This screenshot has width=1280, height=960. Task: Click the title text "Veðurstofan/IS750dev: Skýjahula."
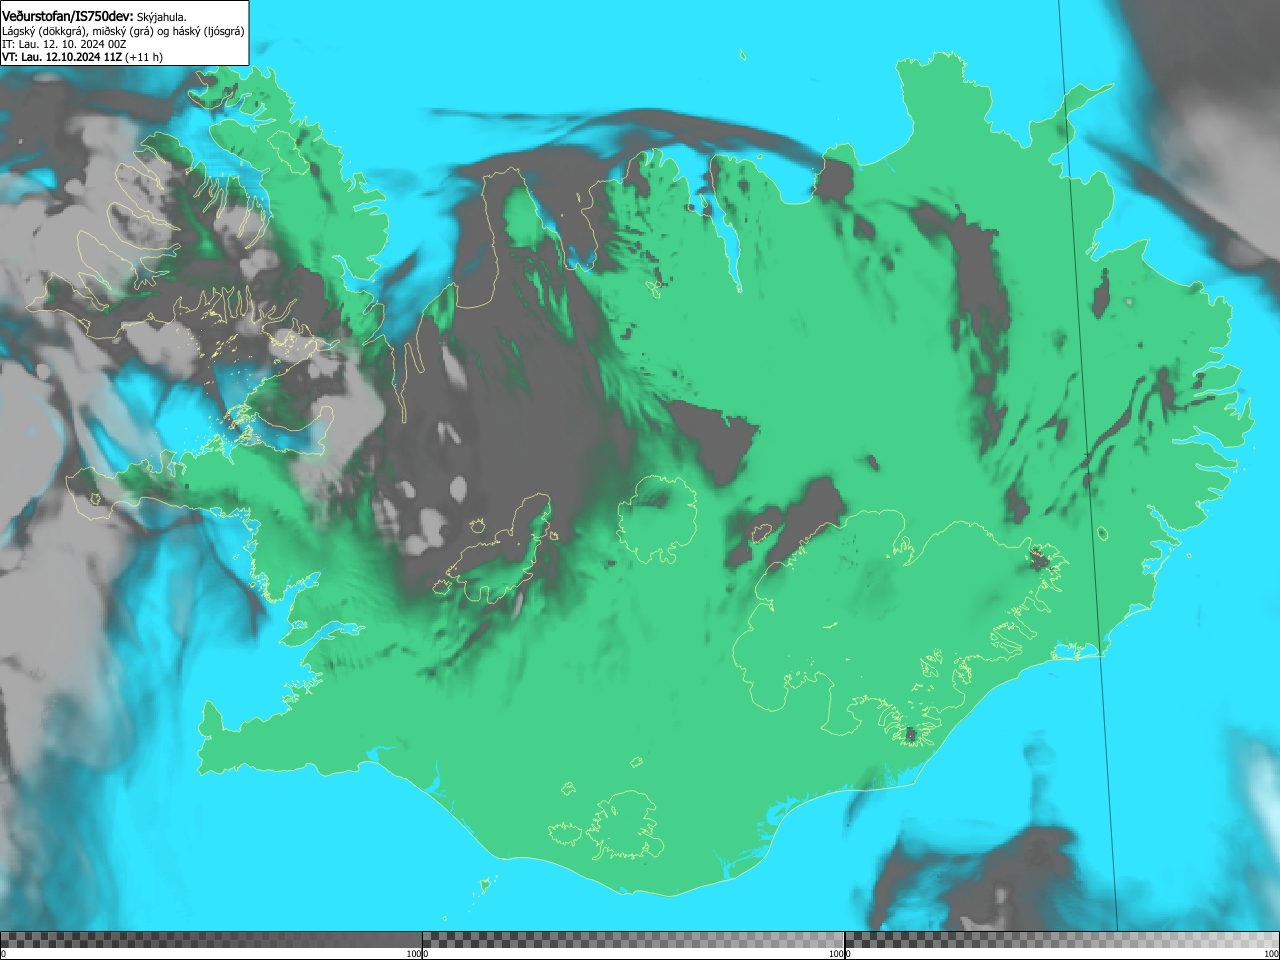click(x=94, y=17)
